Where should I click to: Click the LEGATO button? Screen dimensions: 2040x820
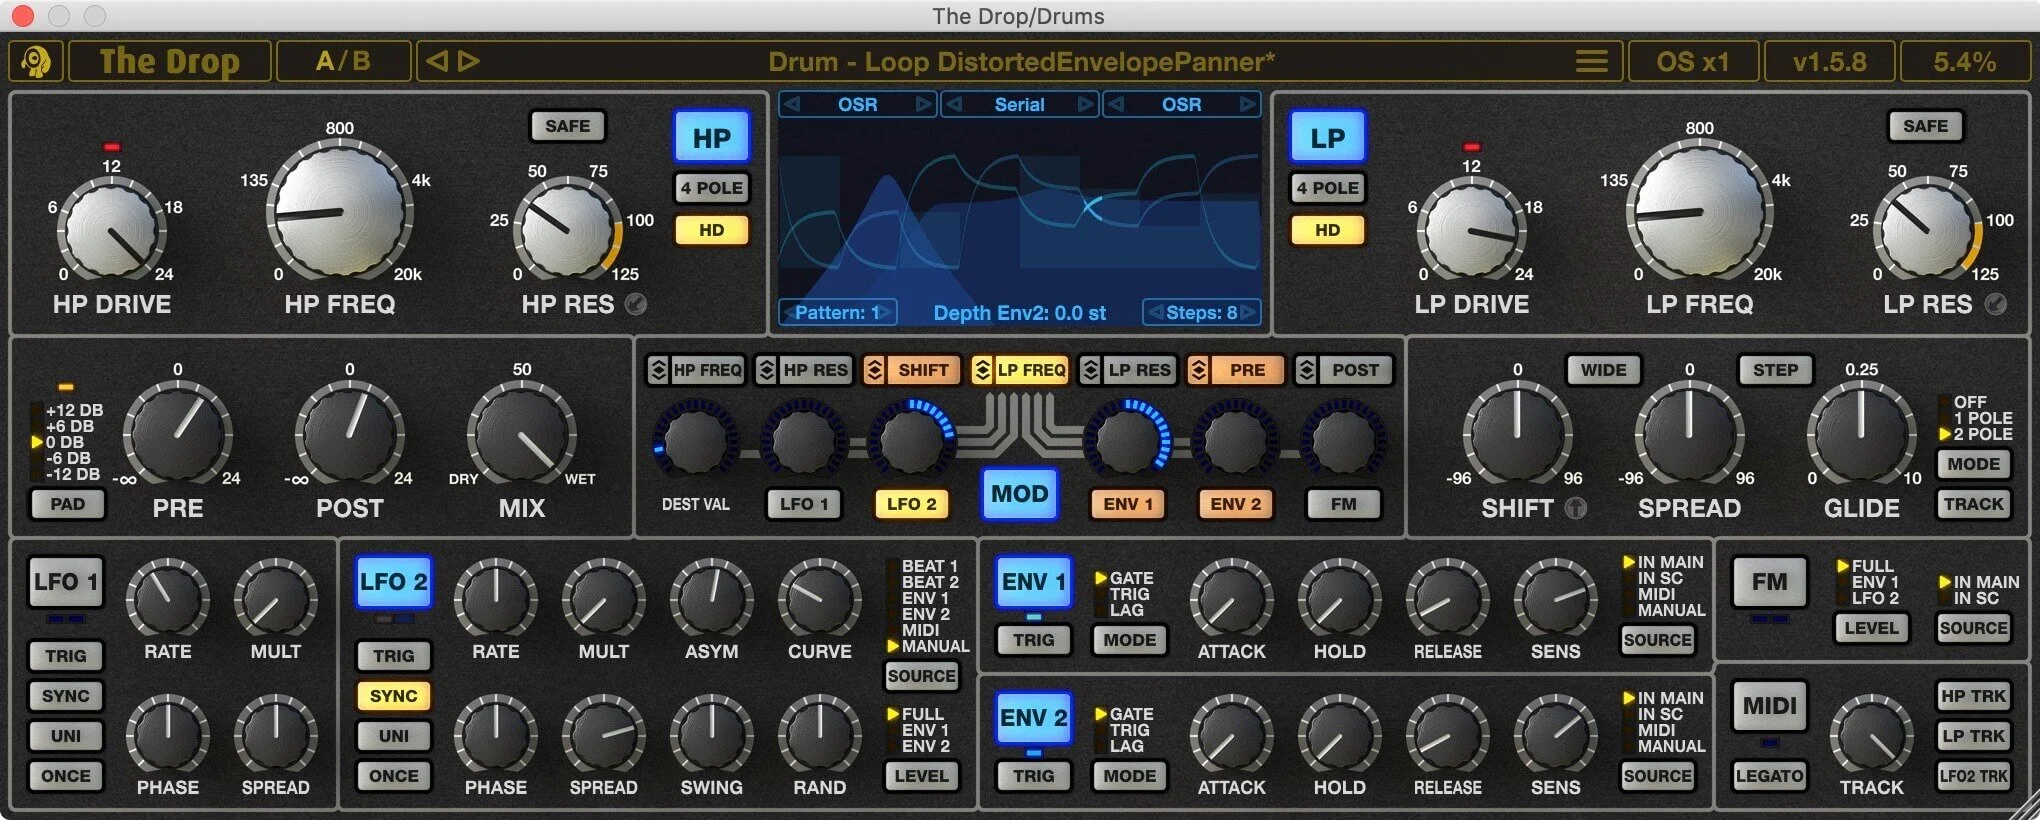click(x=1769, y=776)
